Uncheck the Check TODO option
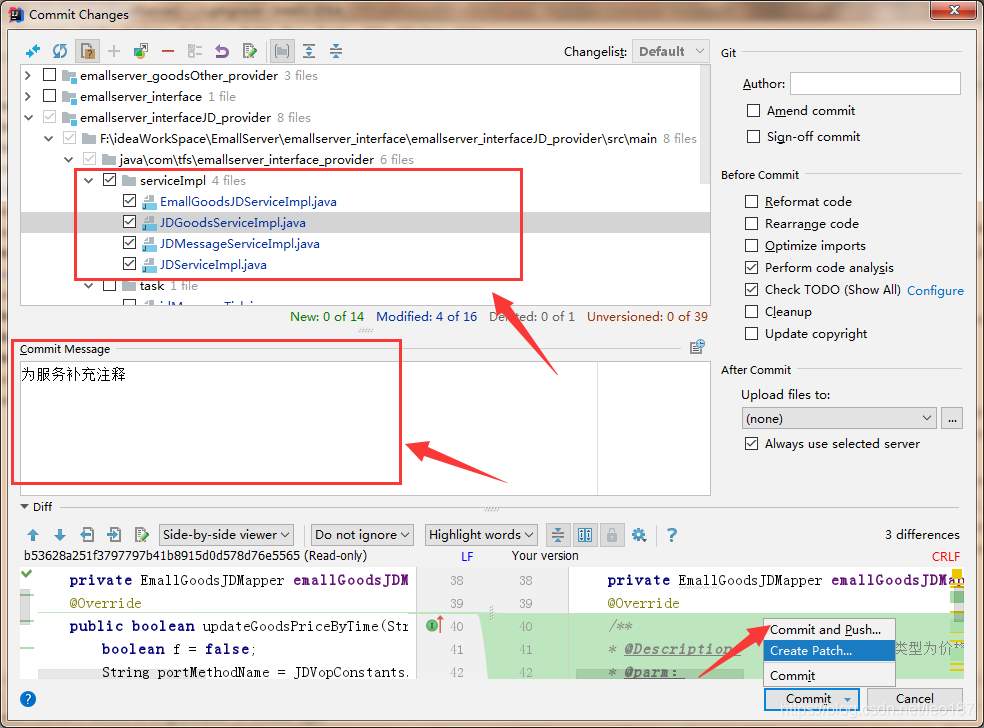Image resolution: width=984 pixels, height=728 pixels. point(751,289)
